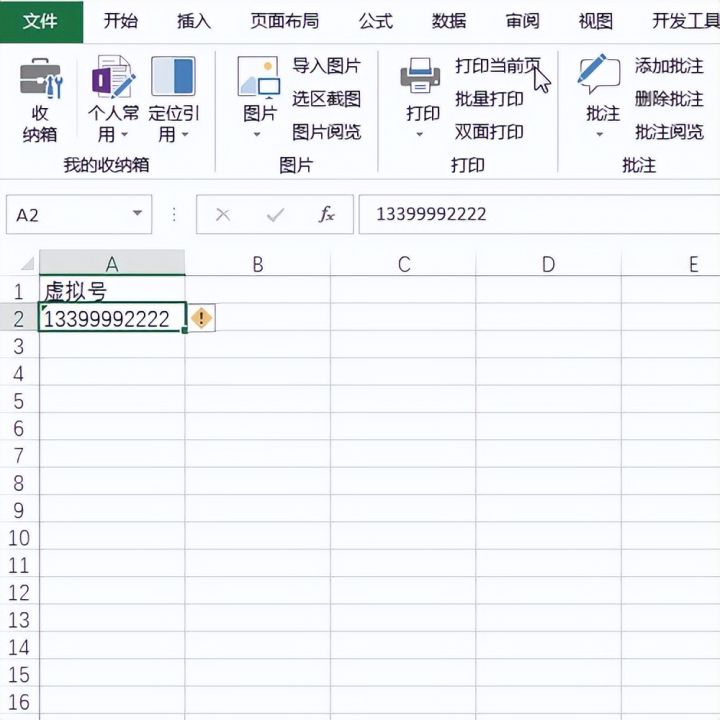Click cell A1 containing 虚拟号

pos(112,290)
